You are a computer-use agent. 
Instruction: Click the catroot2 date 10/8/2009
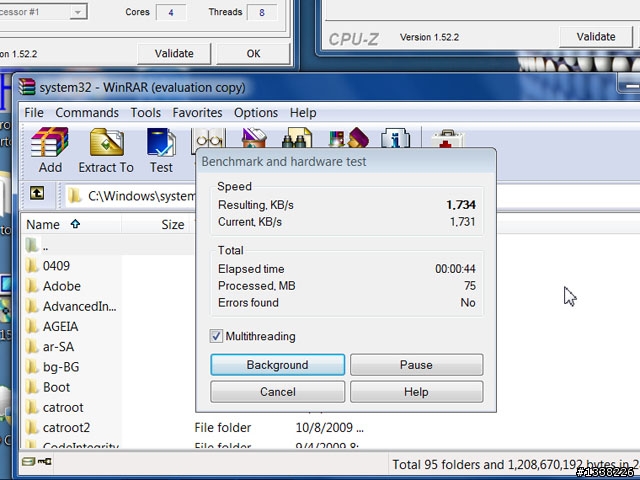pos(329,427)
